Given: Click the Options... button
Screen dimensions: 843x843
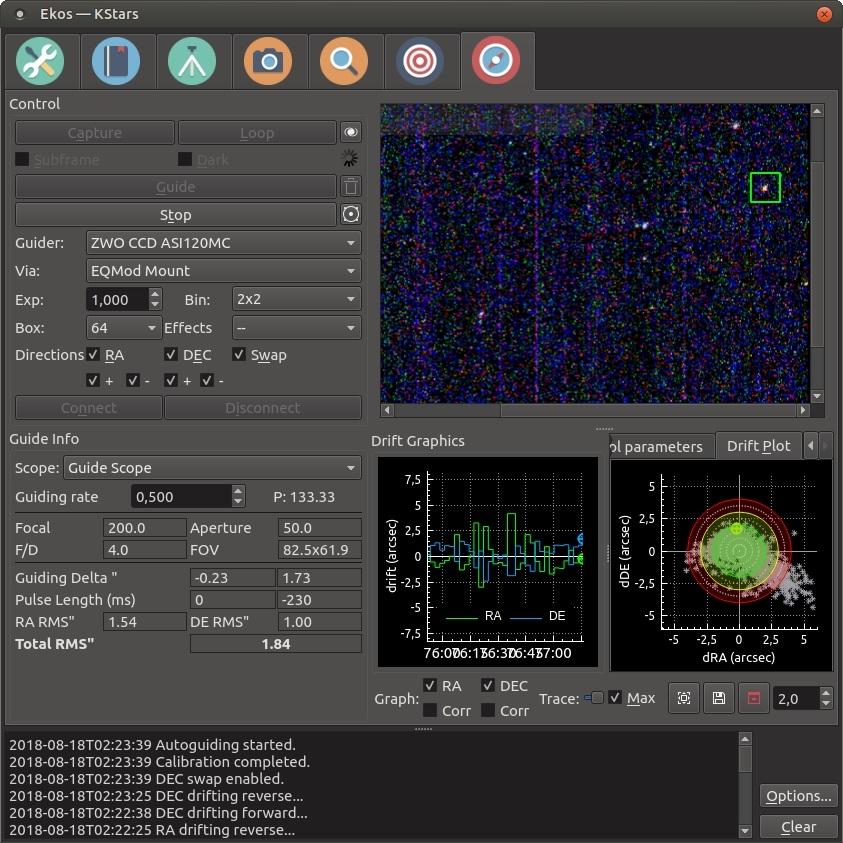Looking at the screenshot, I should [798, 796].
